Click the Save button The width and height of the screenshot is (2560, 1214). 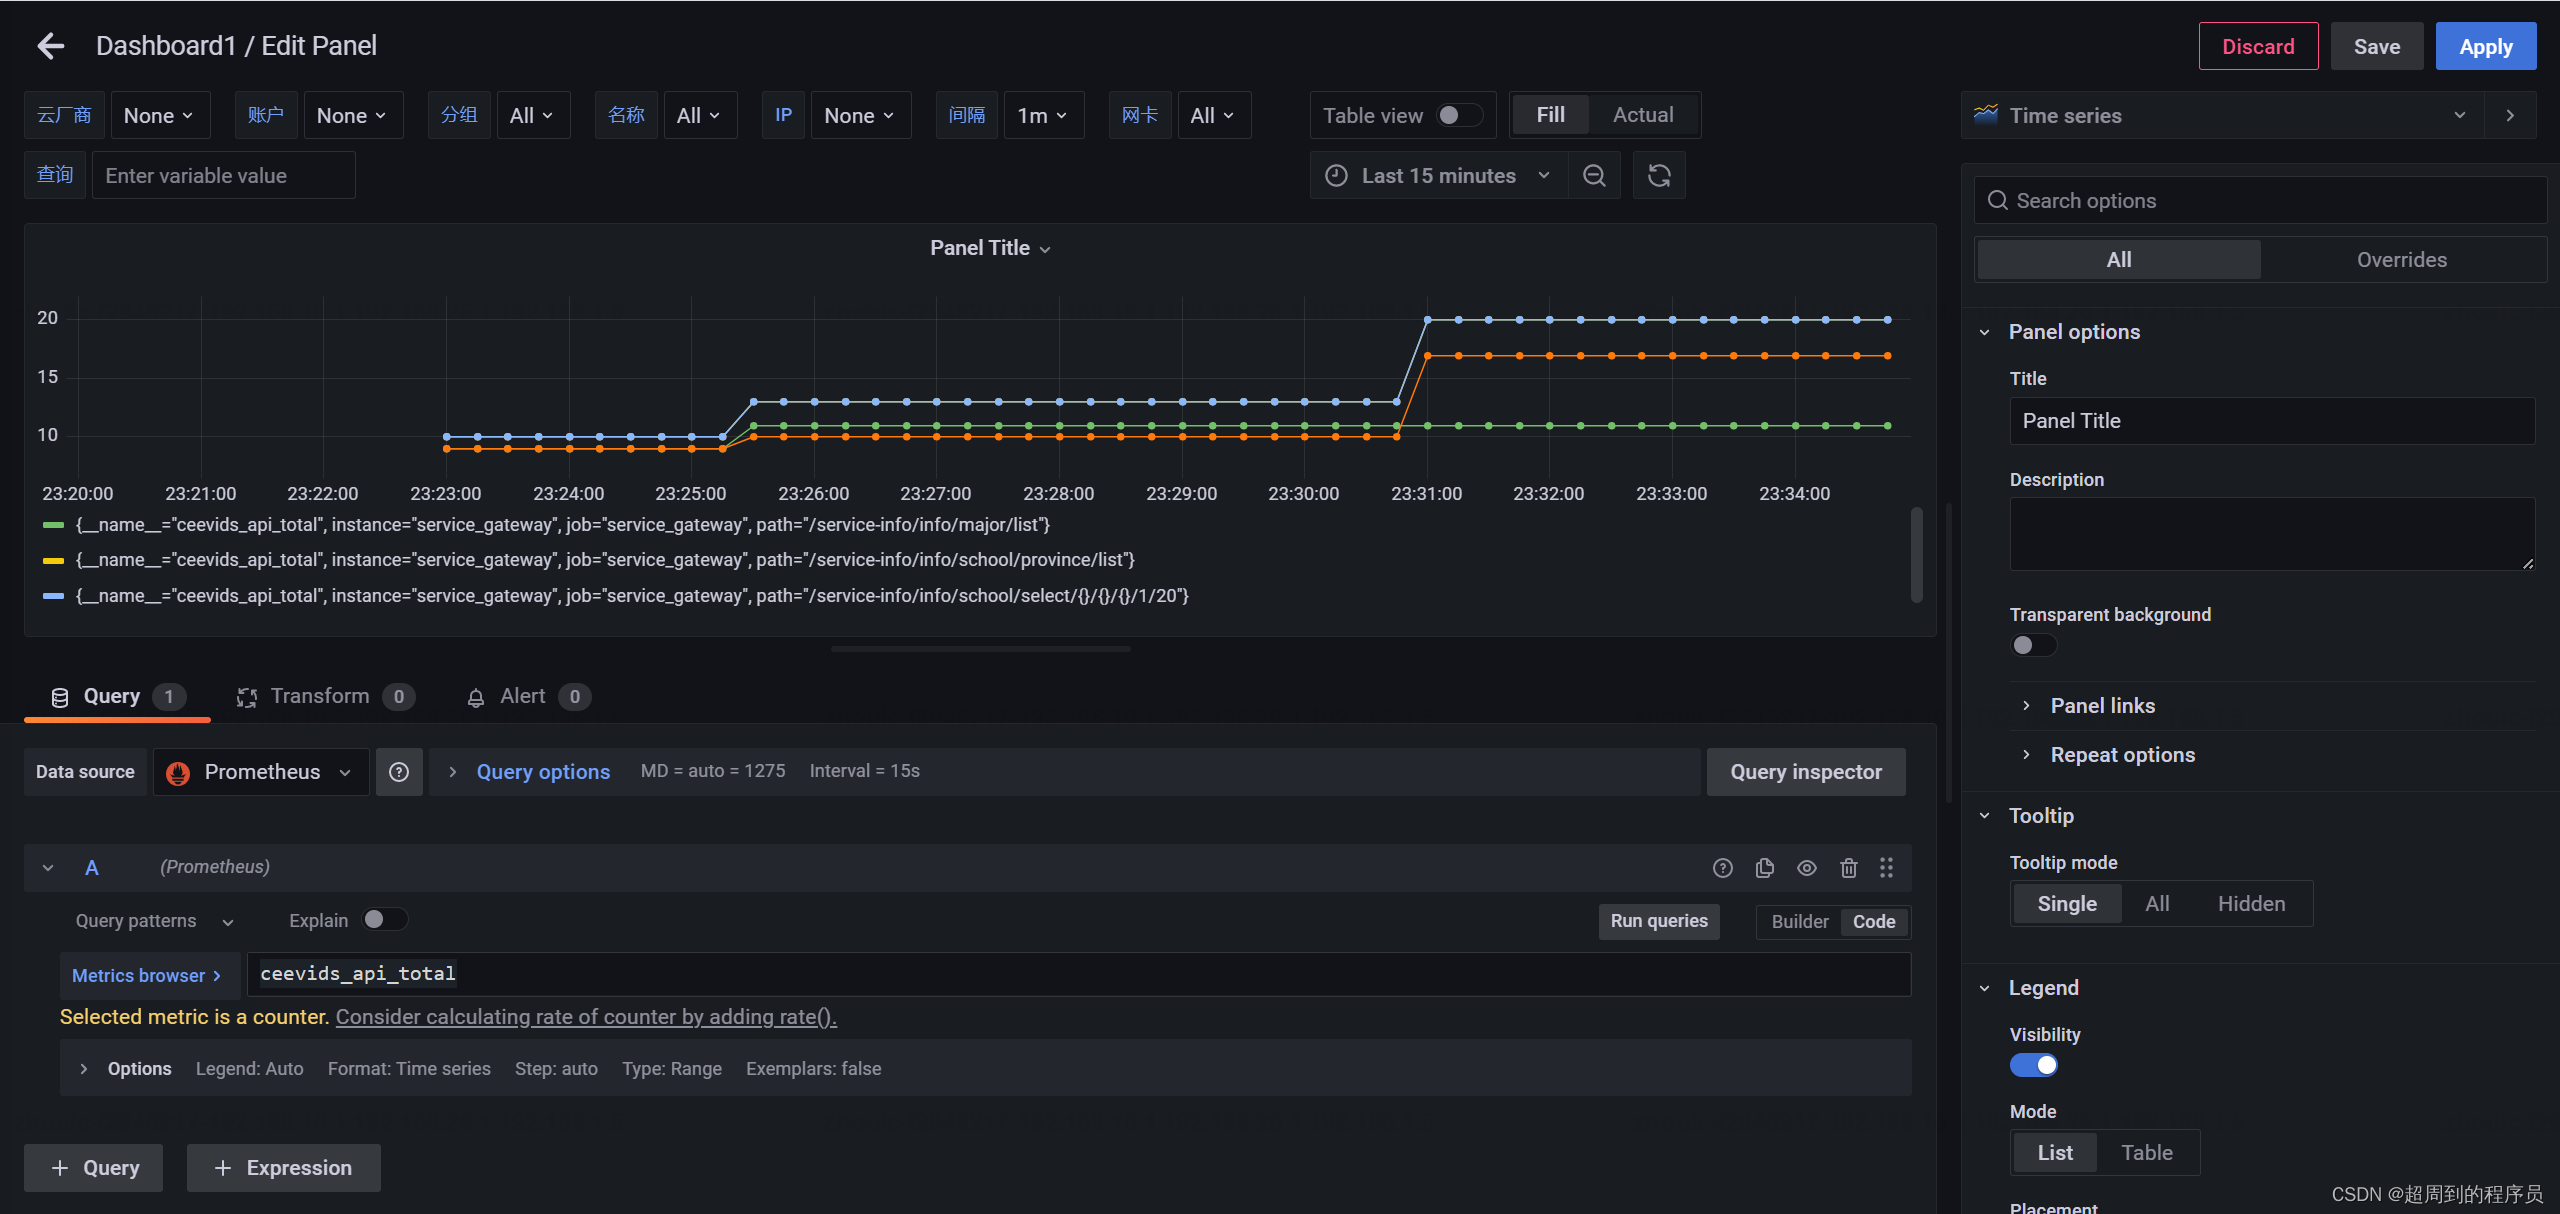pyautogui.click(x=2376, y=47)
